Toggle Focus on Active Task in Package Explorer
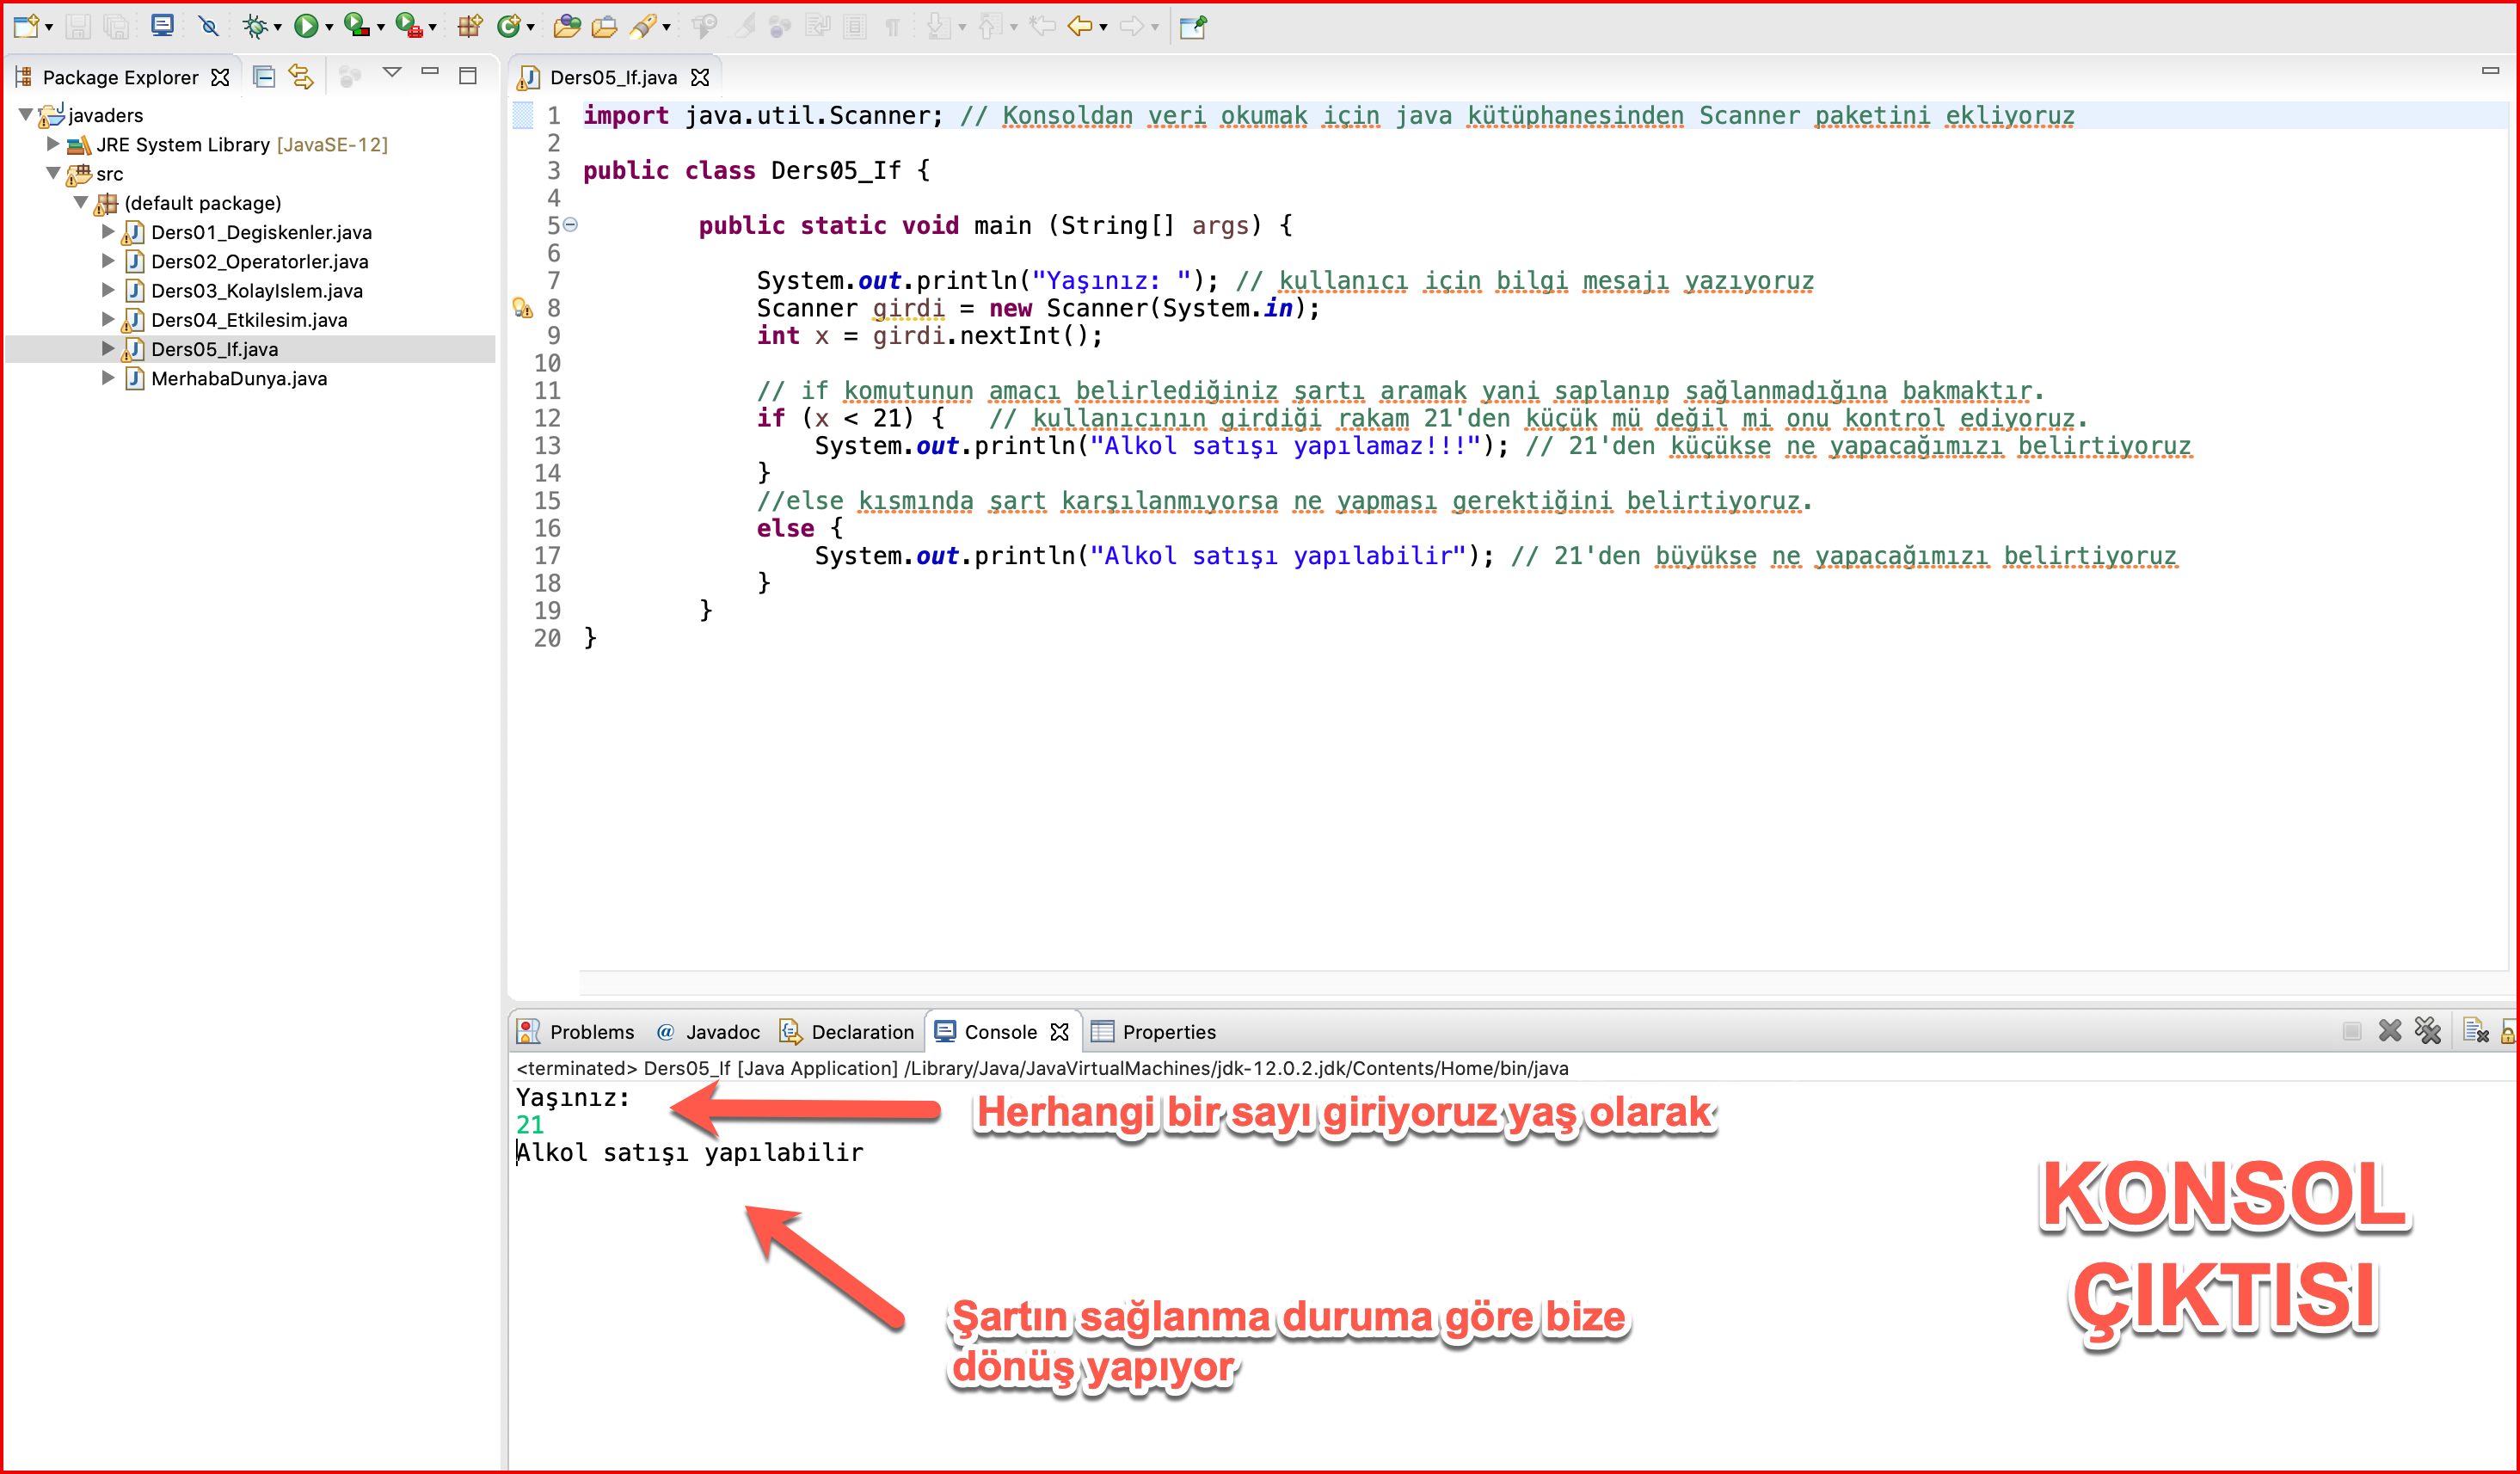 point(349,77)
